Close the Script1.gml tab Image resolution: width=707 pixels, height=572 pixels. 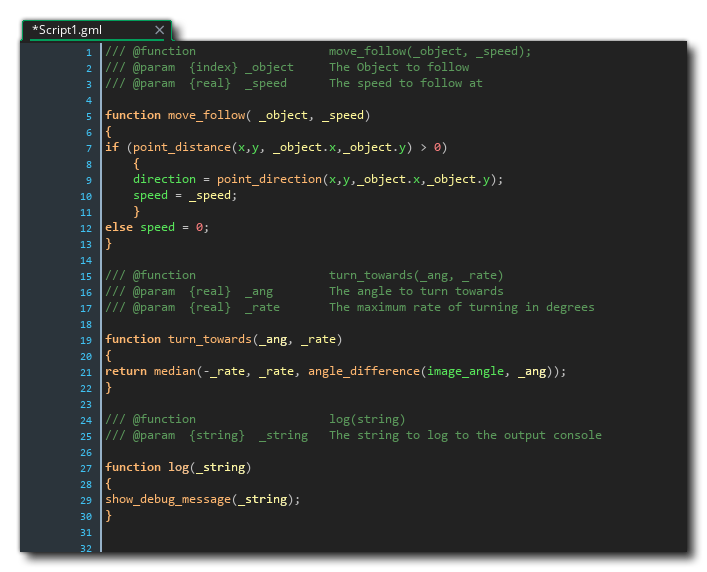tap(160, 30)
